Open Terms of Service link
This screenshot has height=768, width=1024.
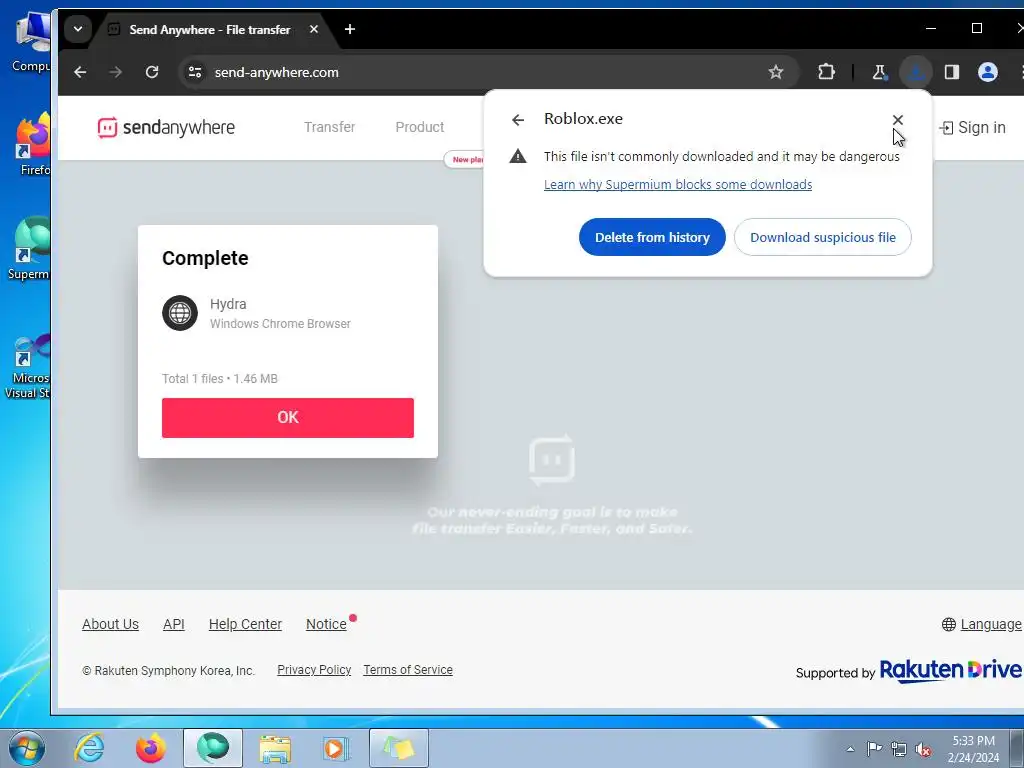pyautogui.click(x=408, y=669)
